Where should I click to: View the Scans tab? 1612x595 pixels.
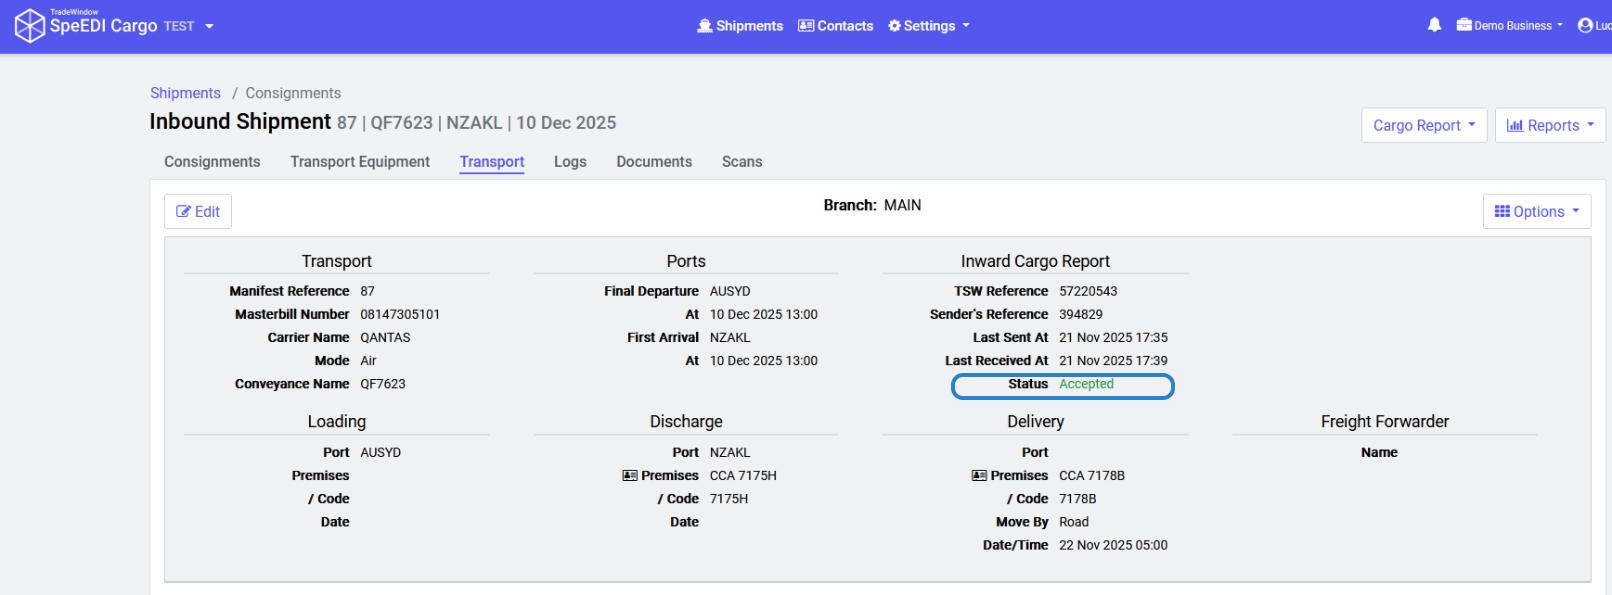[x=742, y=162]
